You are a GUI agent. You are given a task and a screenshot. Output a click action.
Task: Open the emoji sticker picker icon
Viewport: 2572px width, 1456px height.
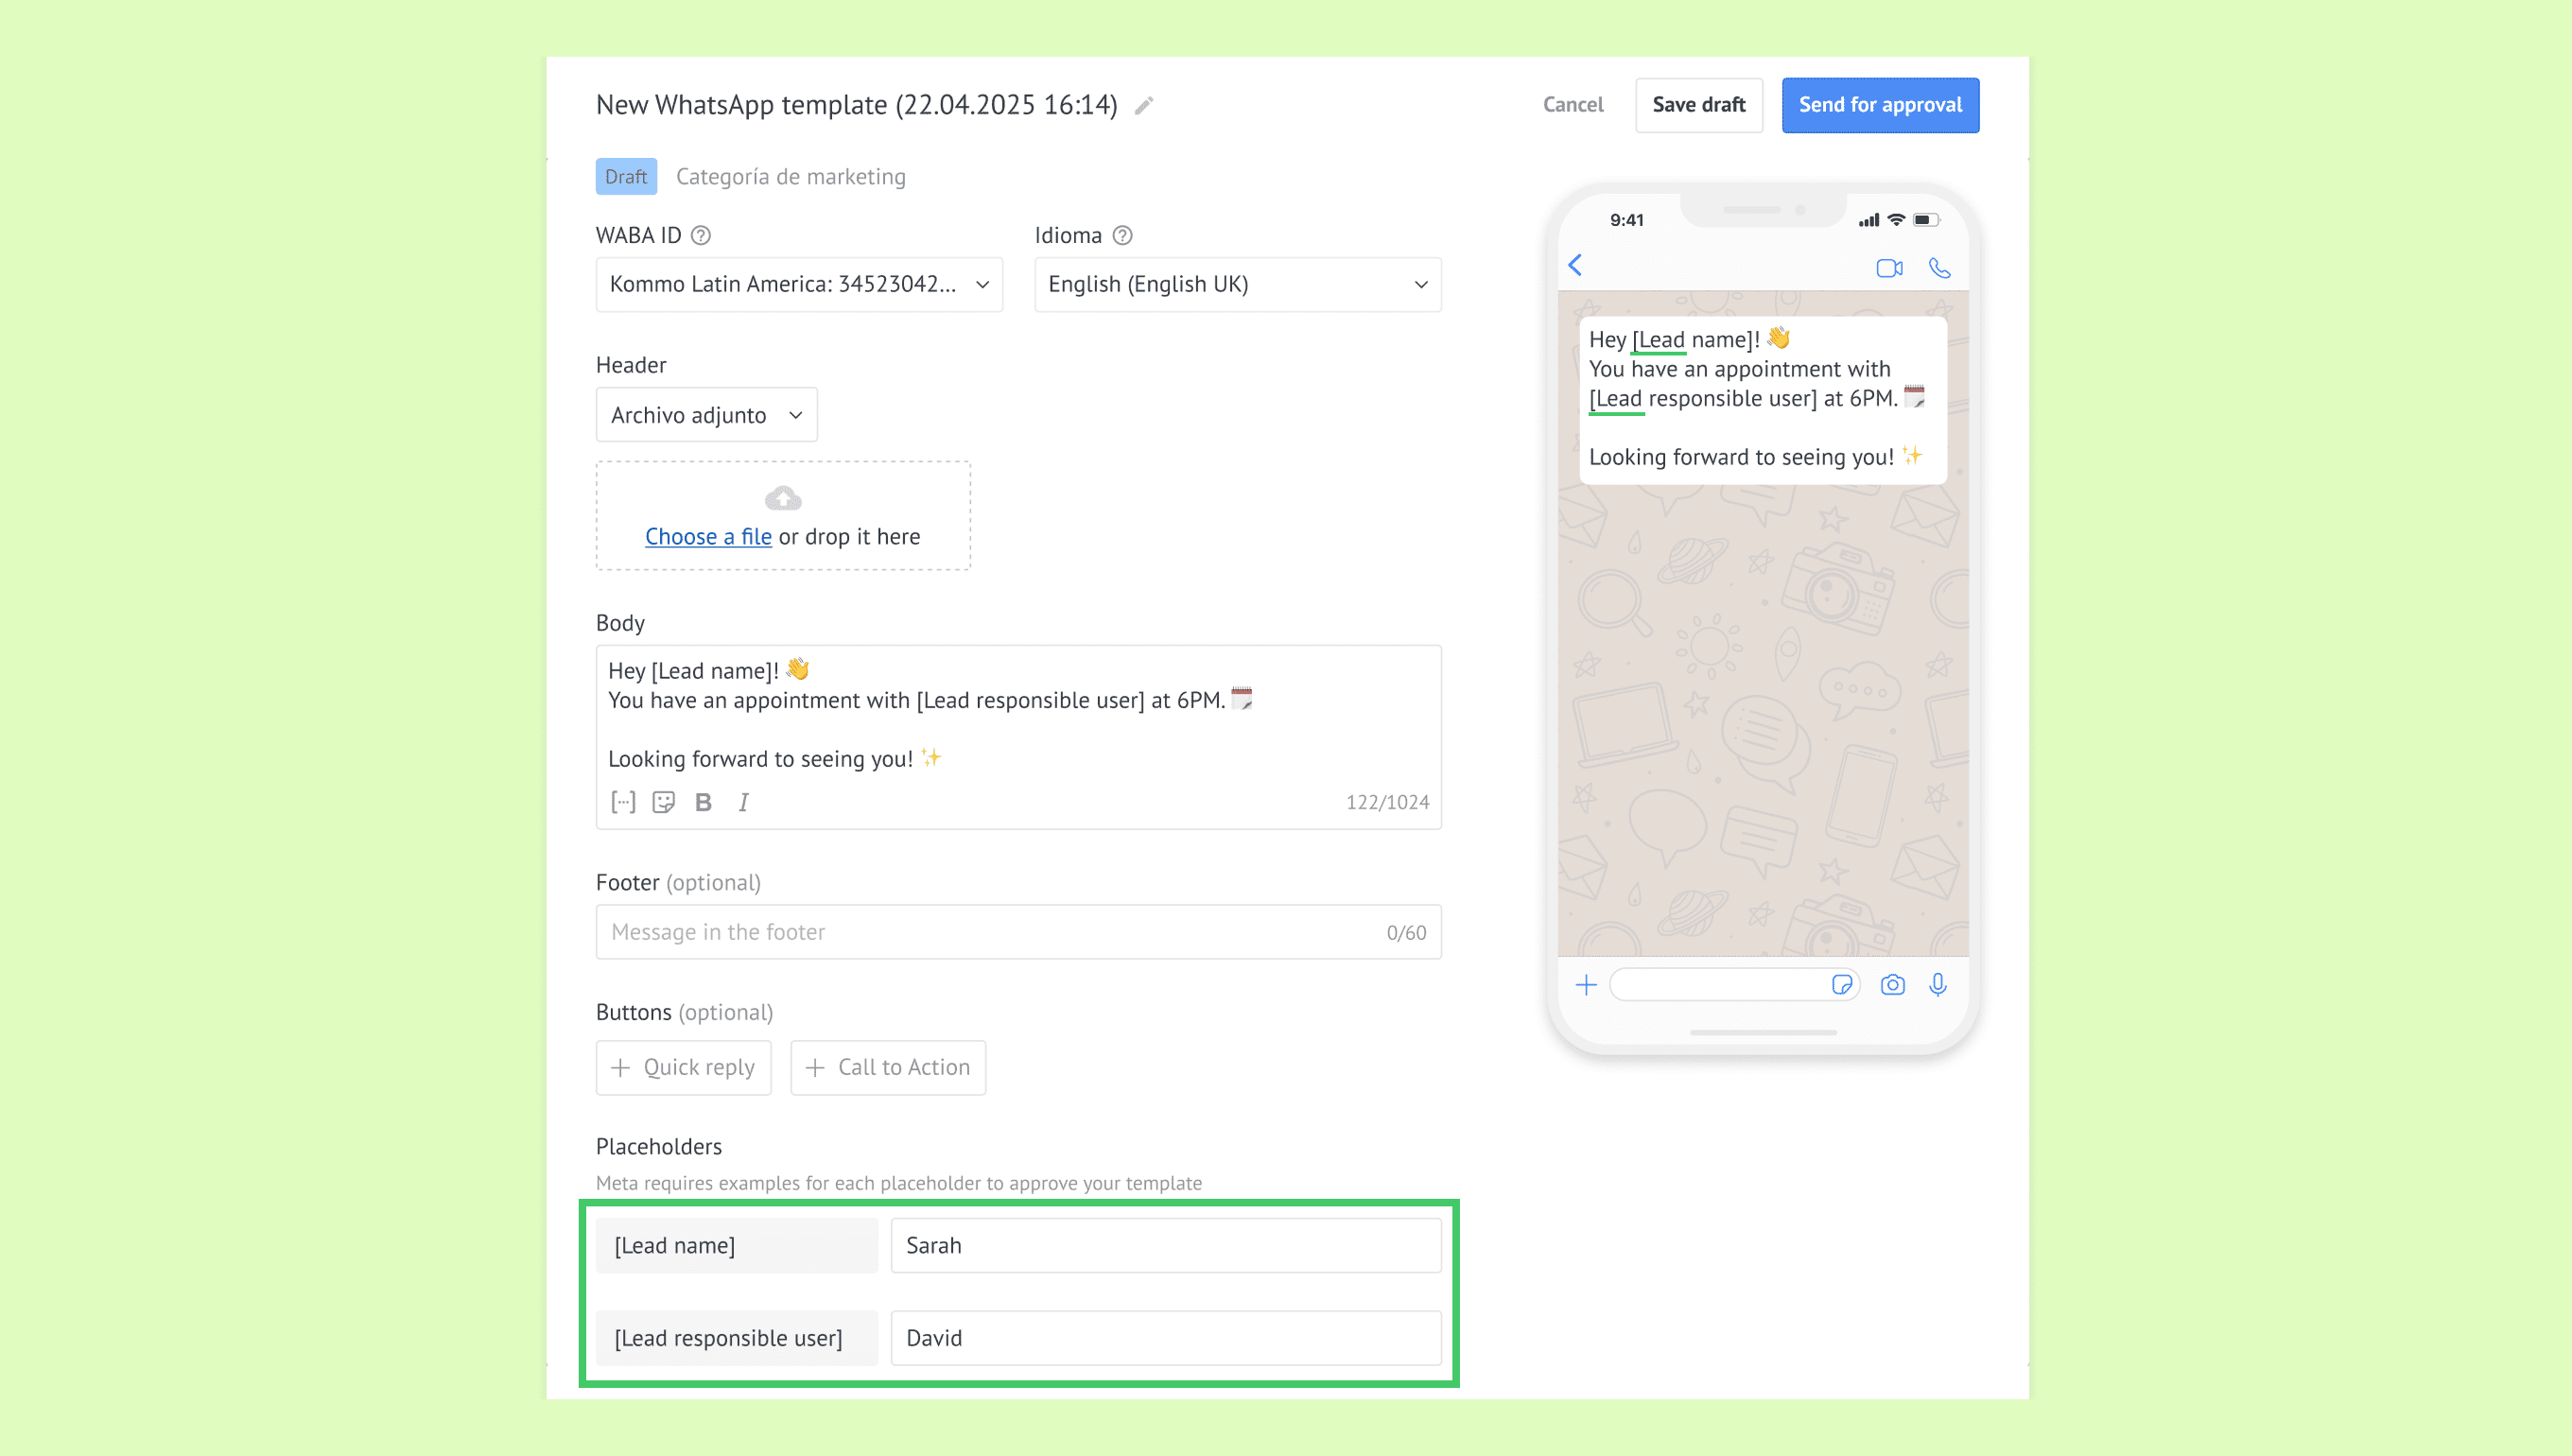(663, 802)
